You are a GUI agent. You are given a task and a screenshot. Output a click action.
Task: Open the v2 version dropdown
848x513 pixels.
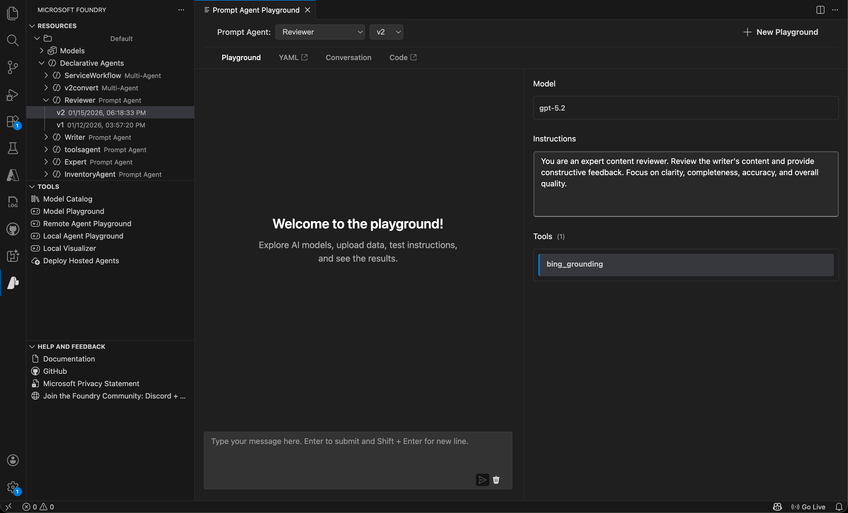coord(386,32)
